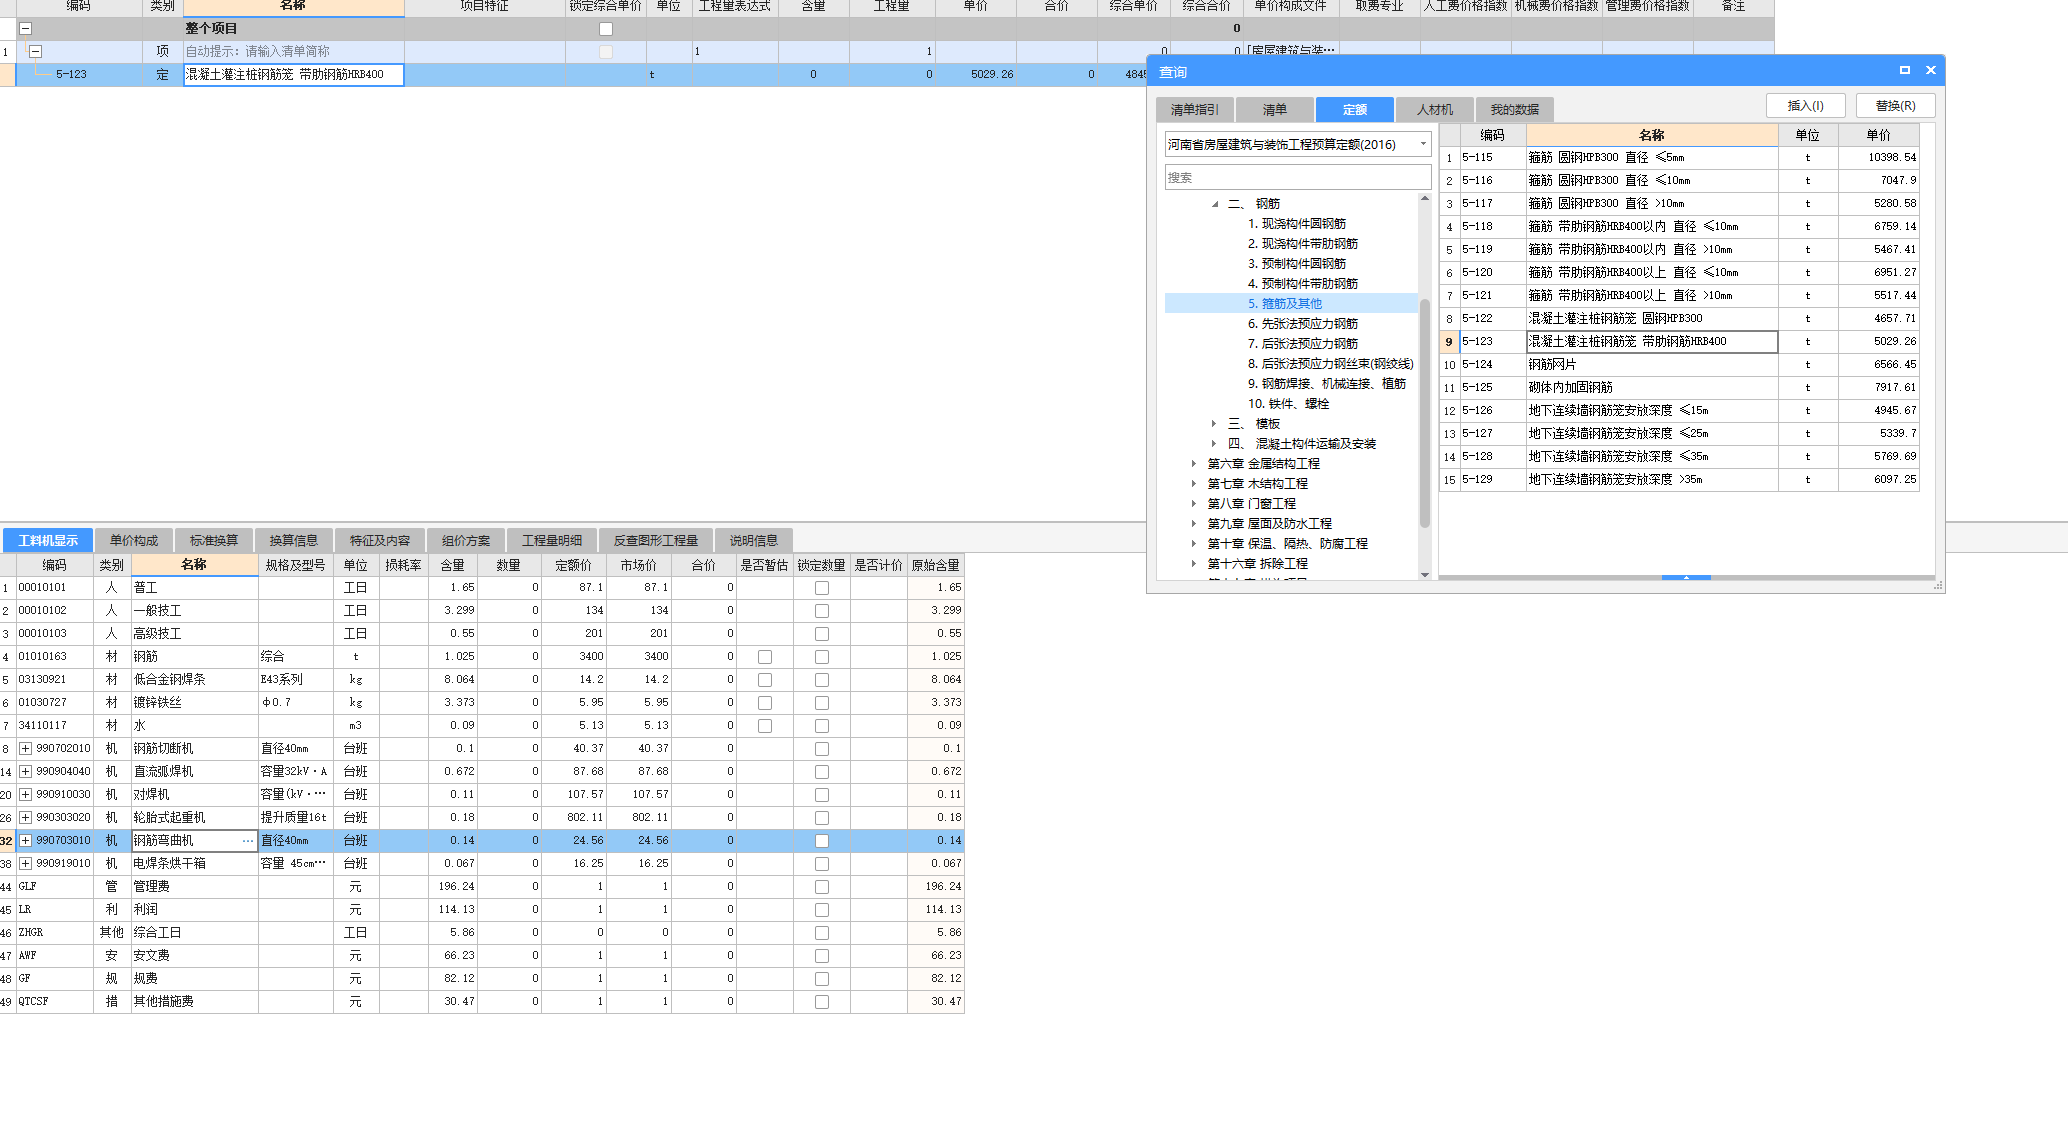2068x1139 pixels.
Task: Expand 第十章 保温、隔热、防腐工程 node
Action: pos(1194,544)
